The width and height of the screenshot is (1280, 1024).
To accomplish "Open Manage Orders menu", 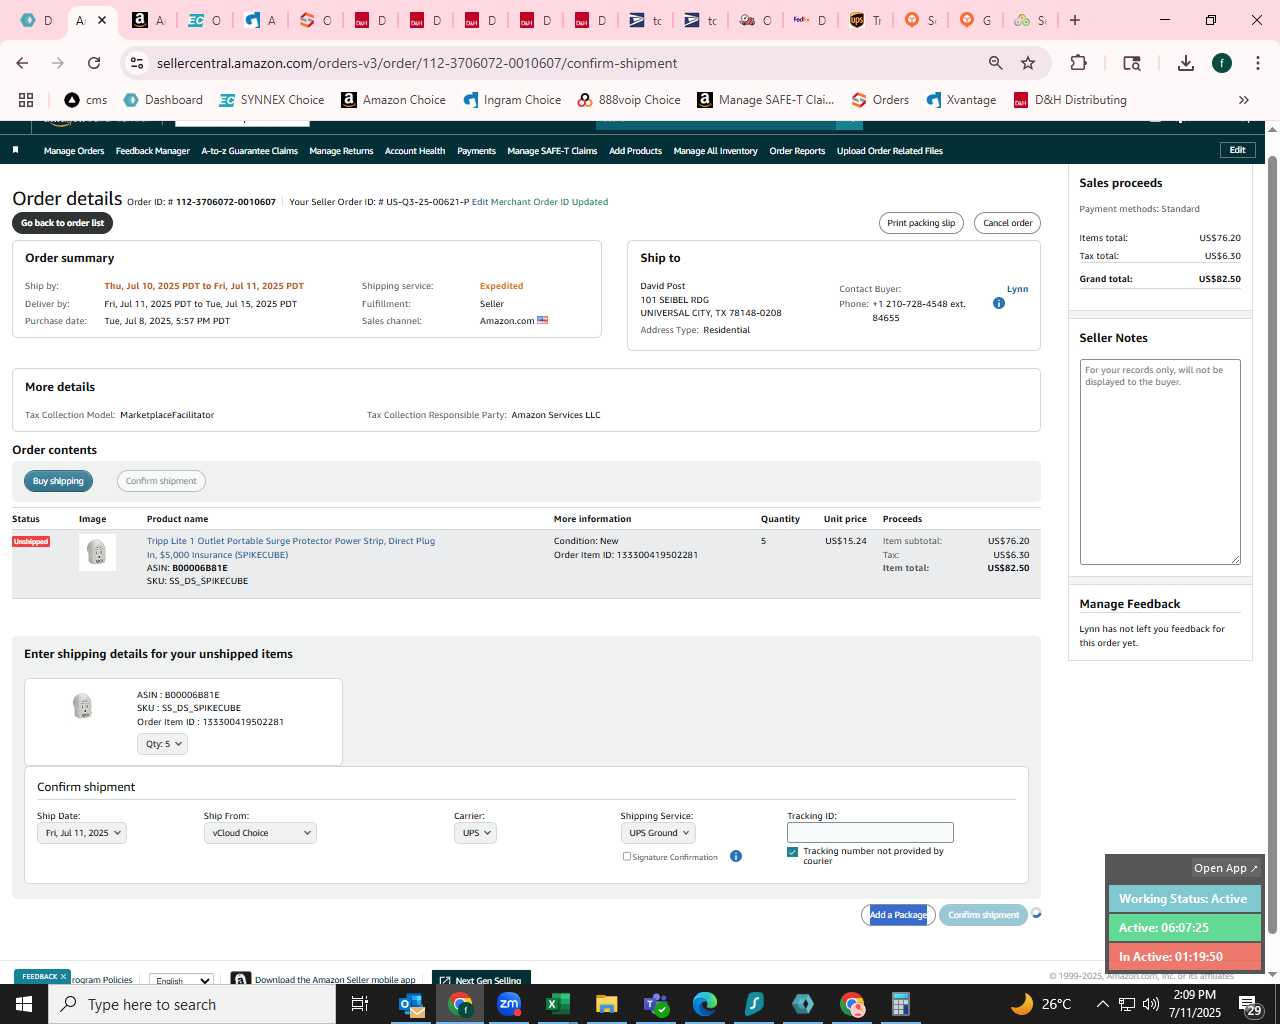I will [x=74, y=151].
